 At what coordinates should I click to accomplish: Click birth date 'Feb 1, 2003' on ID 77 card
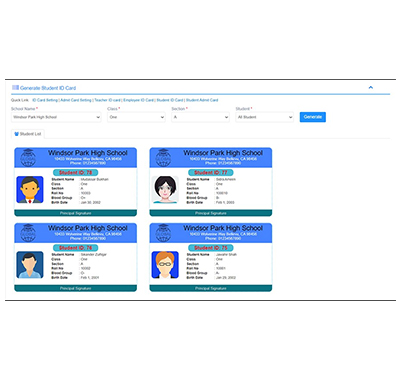(x=225, y=202)
